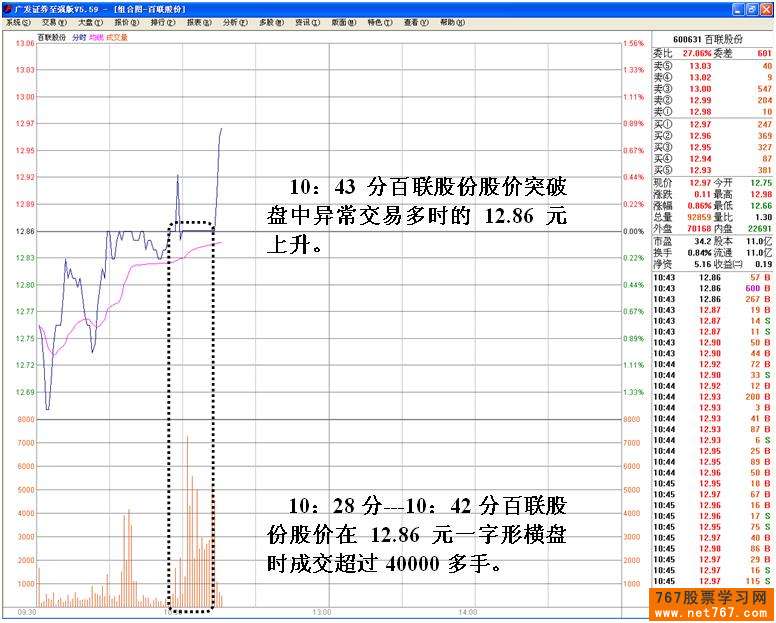Viewport: 776px width, 623px height.
Task: Select the 10:43 tick with 600 B
Action: 713,288
